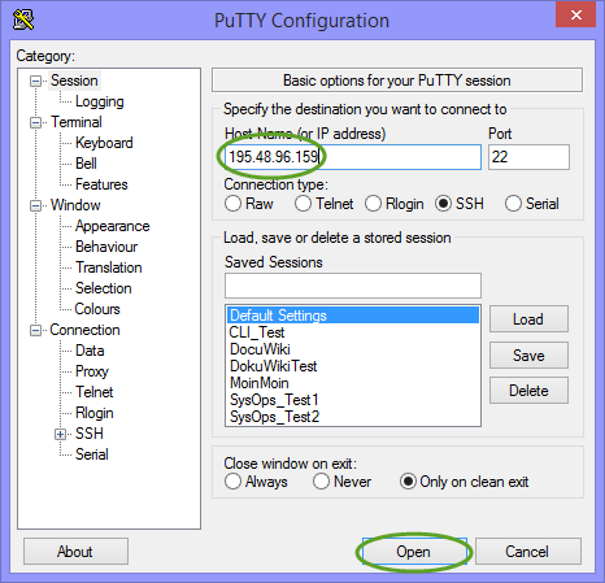
Task: Select Session category in tree
Action: (74, 81)
